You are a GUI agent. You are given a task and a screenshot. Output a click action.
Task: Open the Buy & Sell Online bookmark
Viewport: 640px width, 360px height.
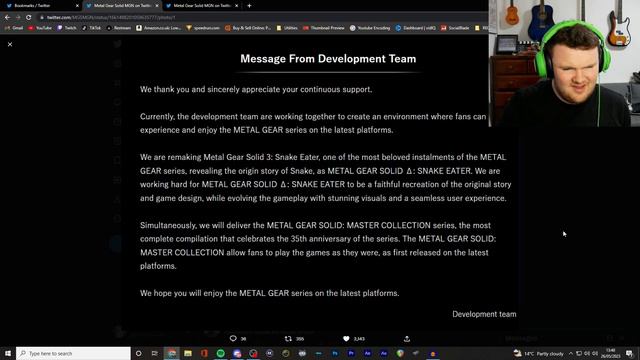point(248,28)
